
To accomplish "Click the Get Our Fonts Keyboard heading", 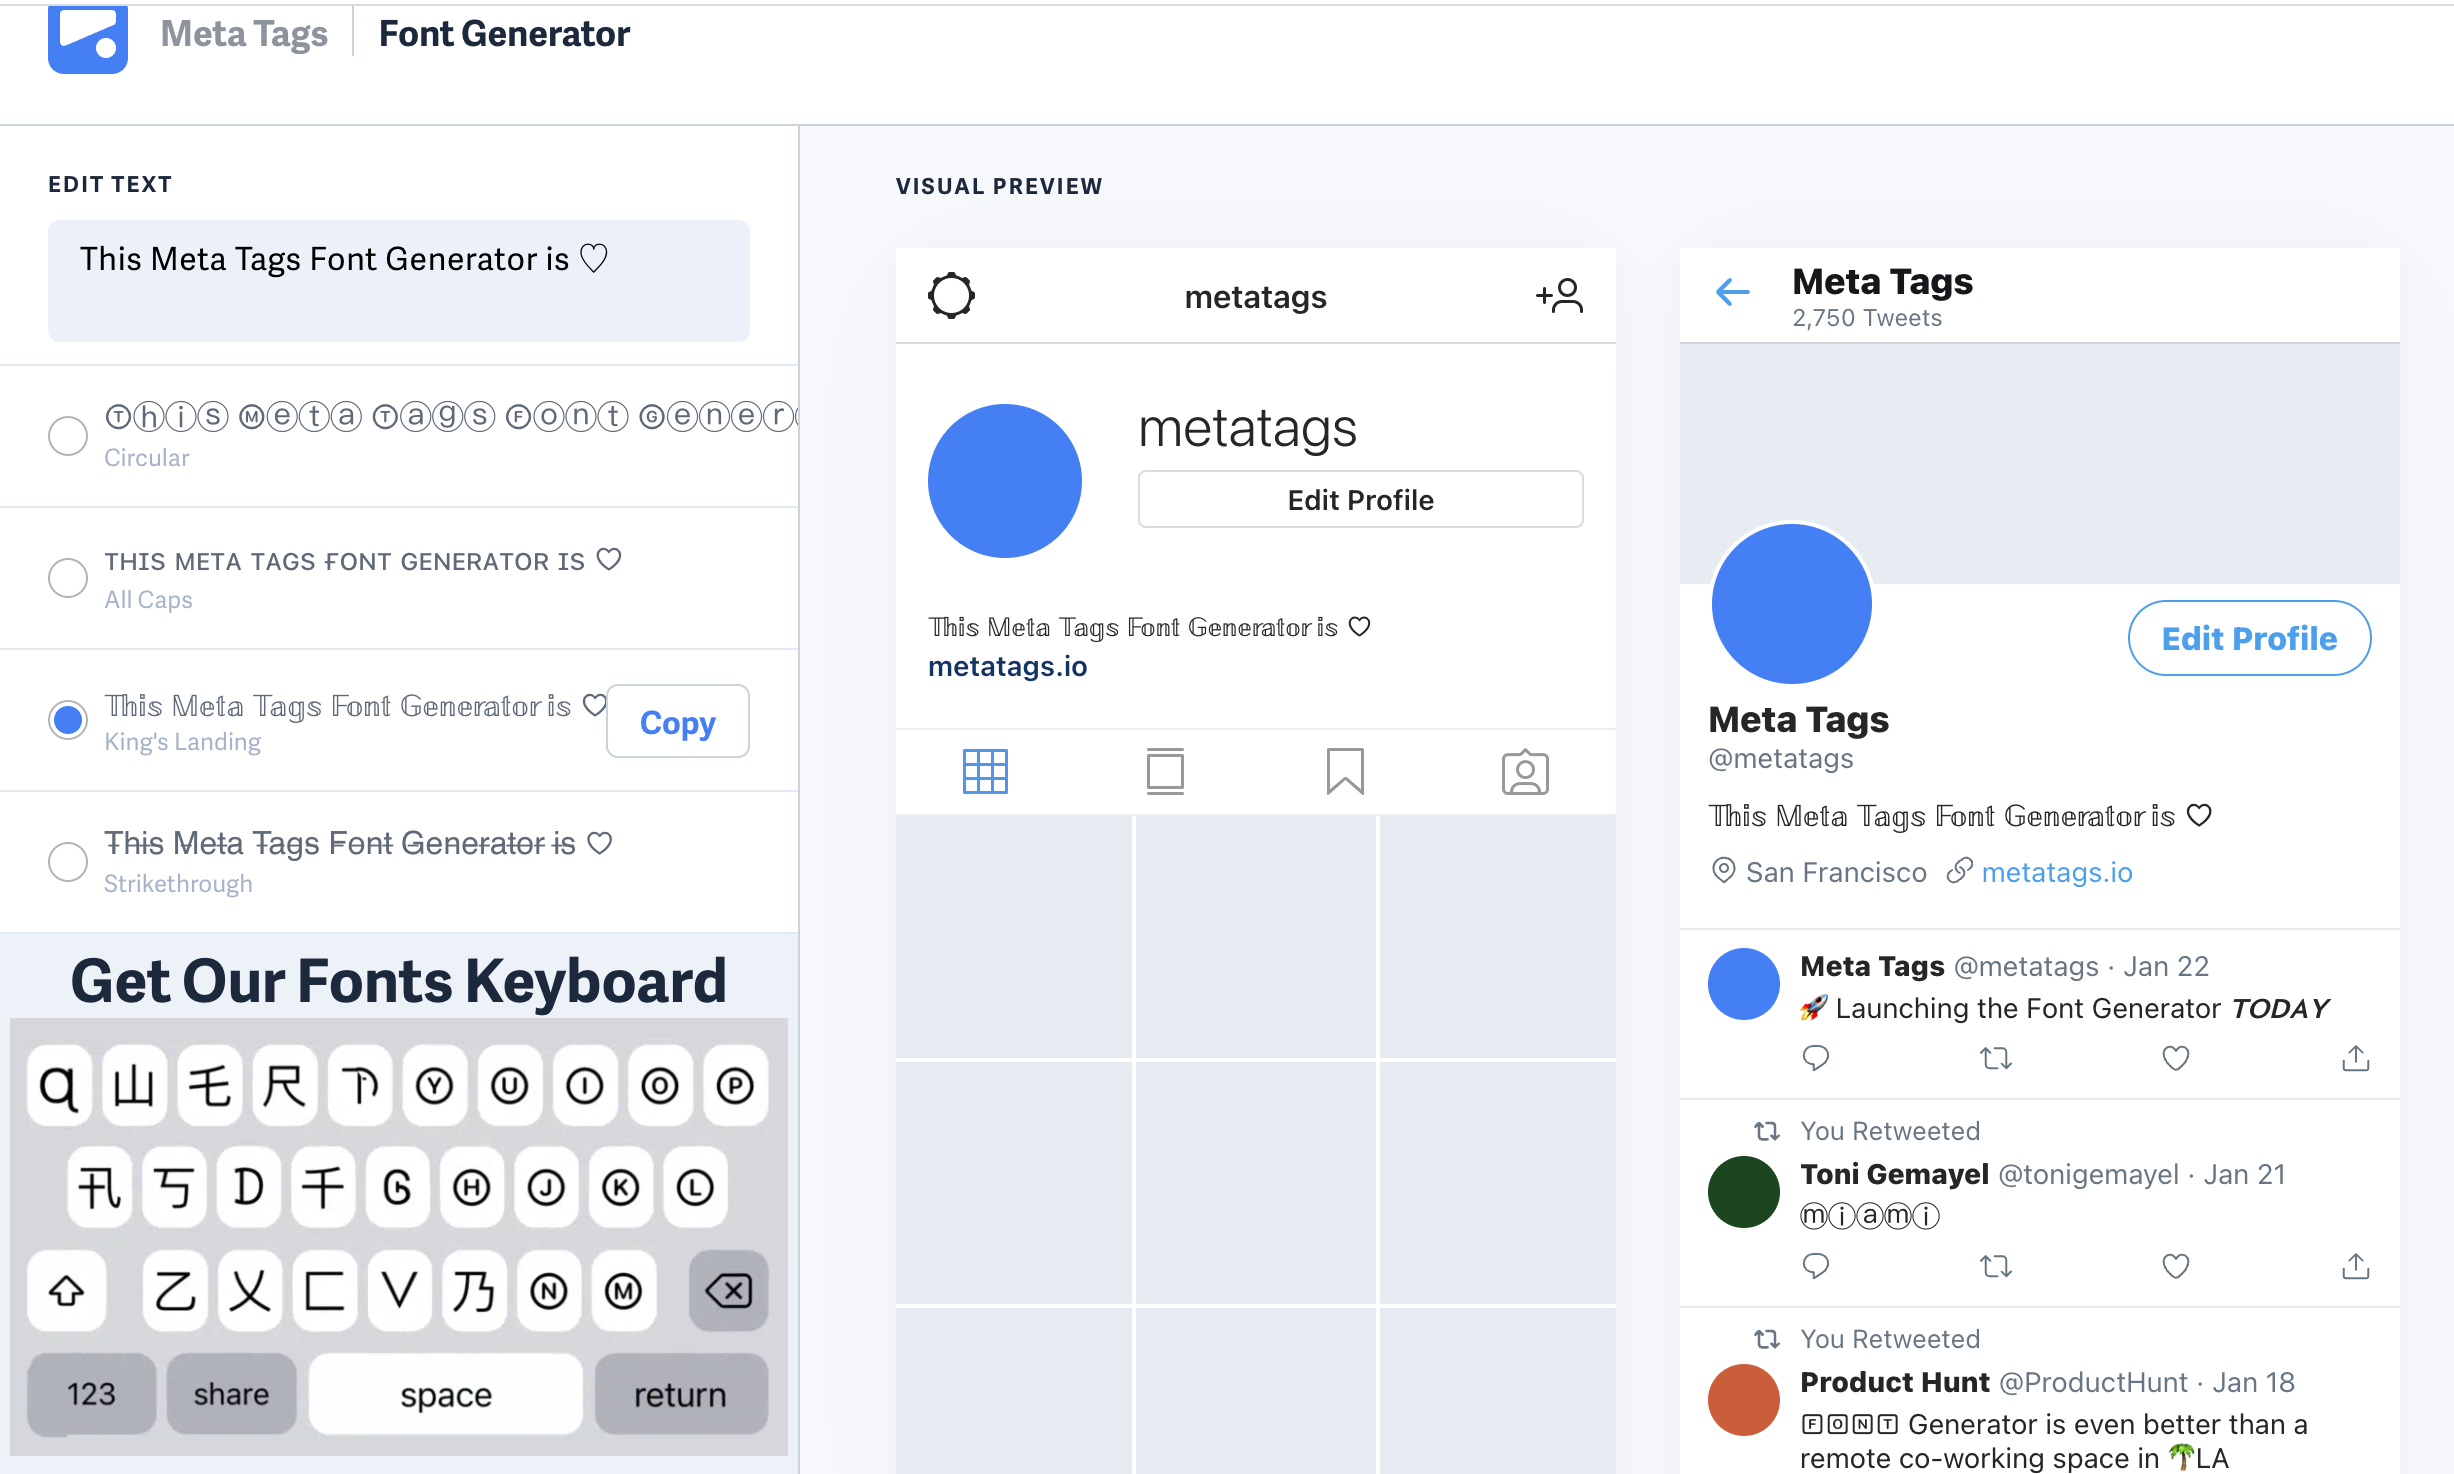I will tap(398, 981).
